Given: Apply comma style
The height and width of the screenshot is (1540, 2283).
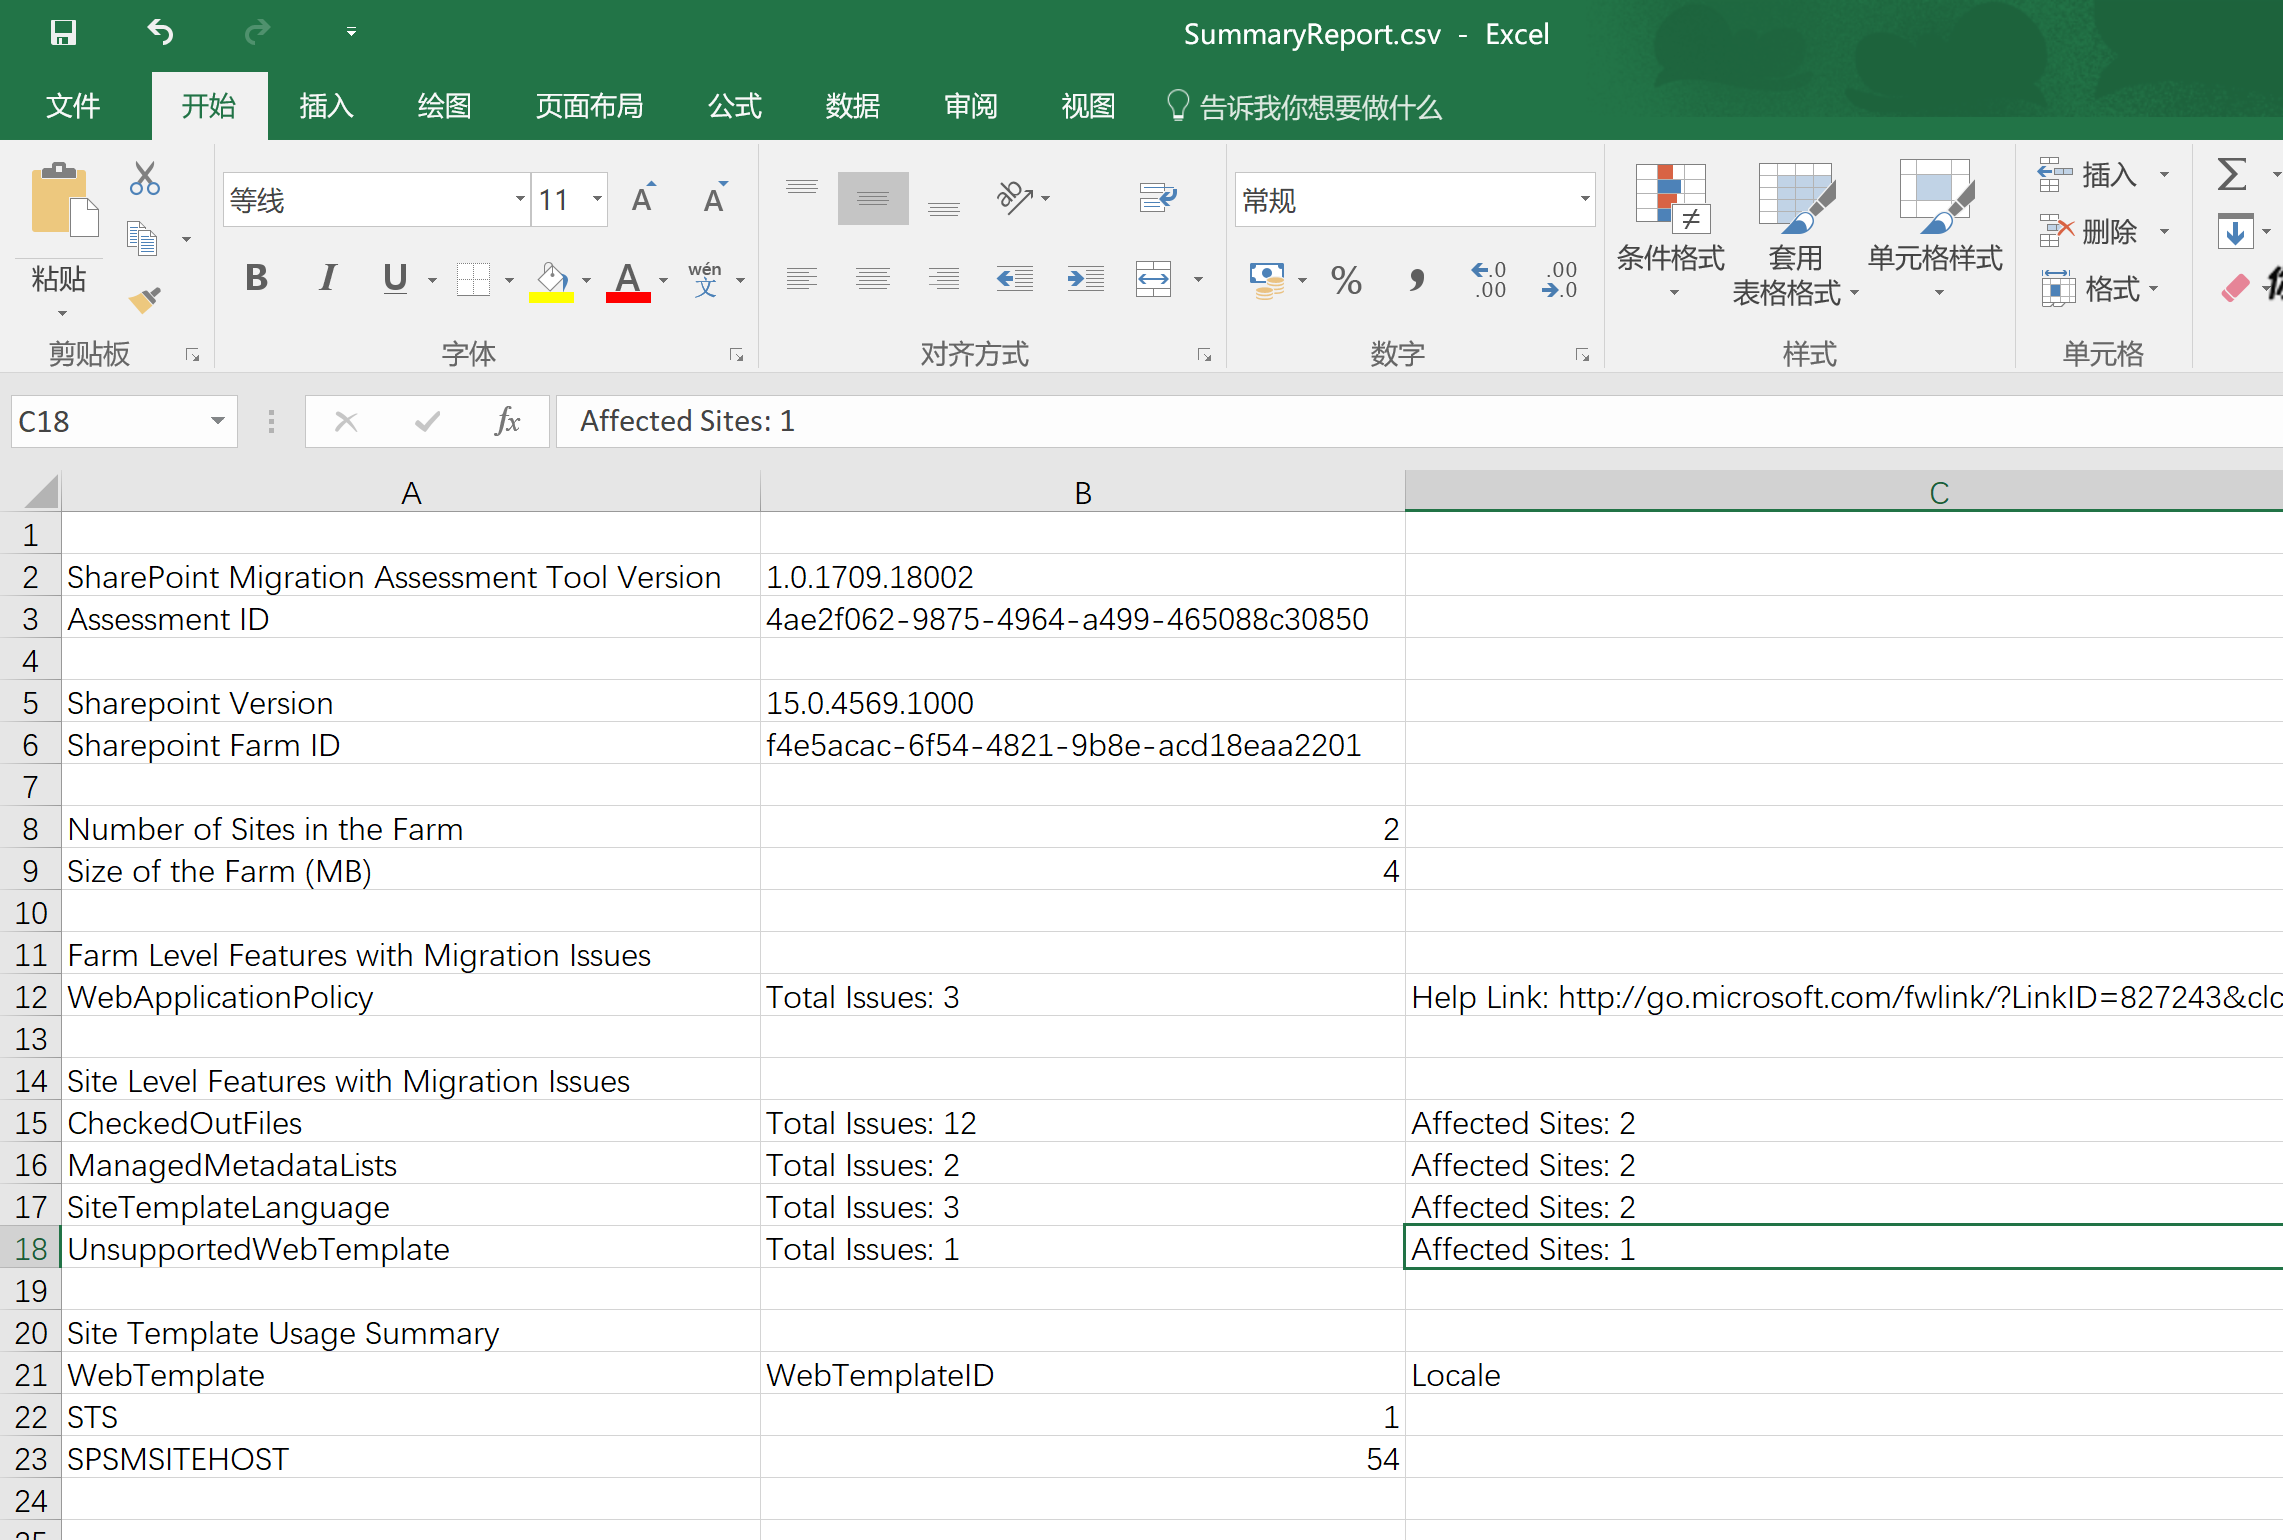Looking at the screenshot, I should click(x=1416, y=280).
